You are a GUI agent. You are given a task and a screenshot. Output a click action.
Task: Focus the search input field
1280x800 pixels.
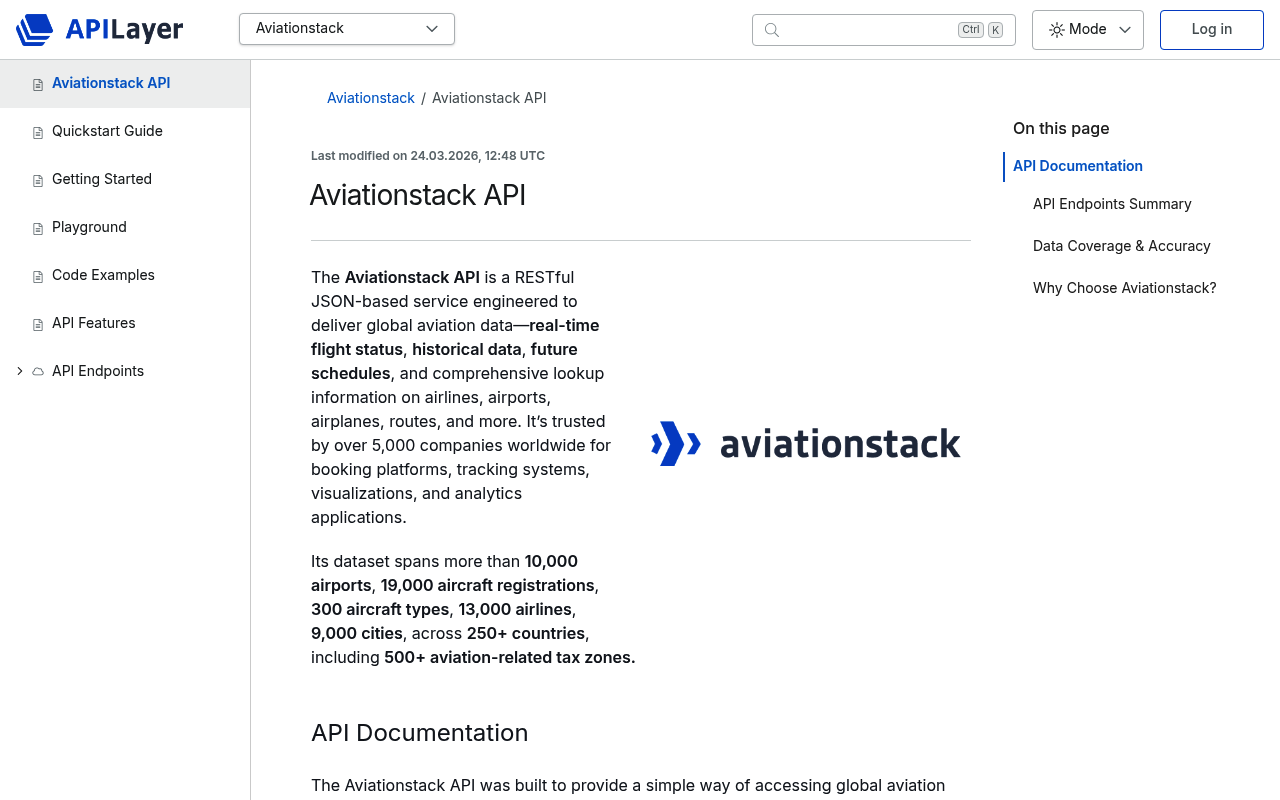point(884,30)
